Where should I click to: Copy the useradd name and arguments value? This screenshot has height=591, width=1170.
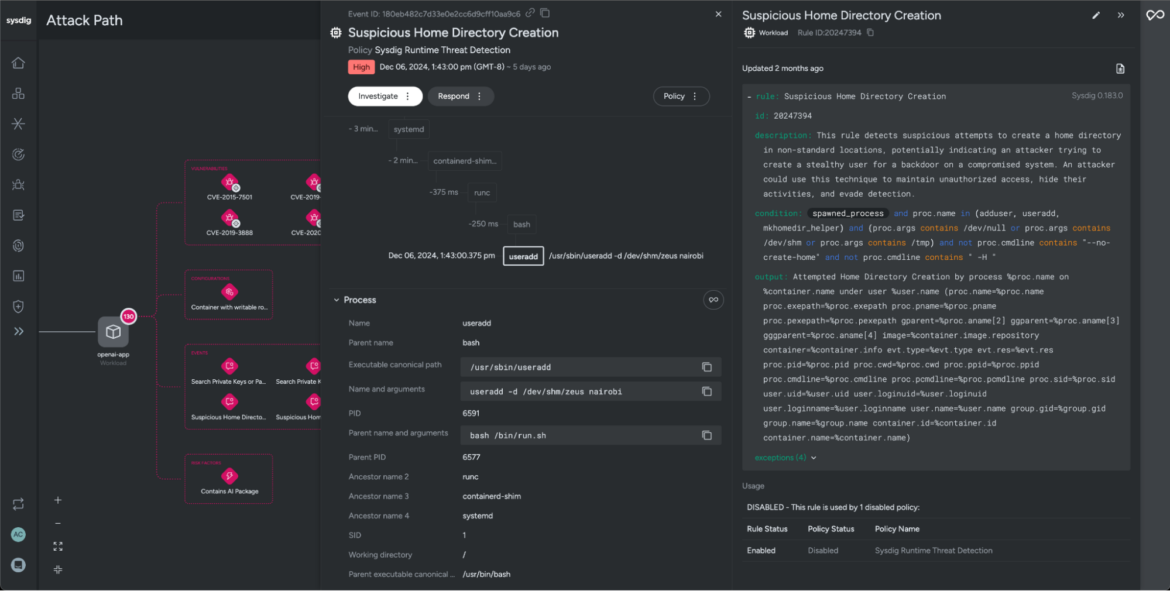707,392
